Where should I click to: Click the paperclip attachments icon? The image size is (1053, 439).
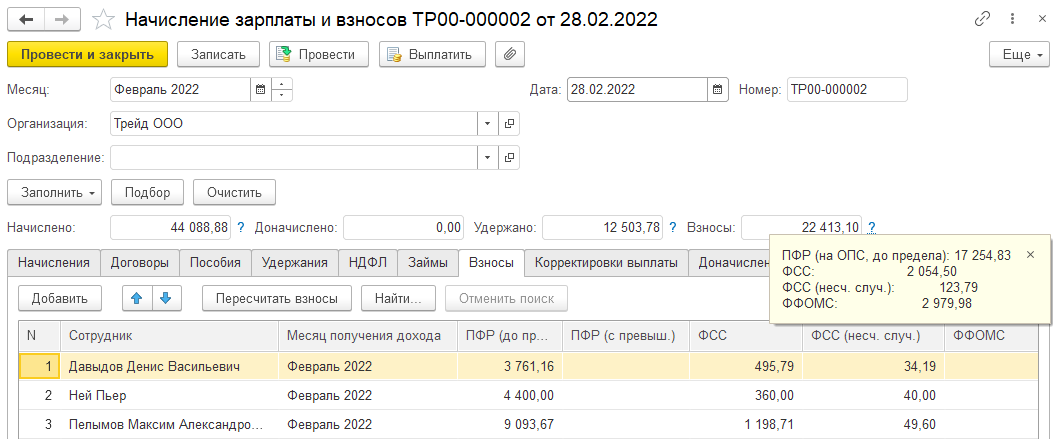tap(510, 54)
